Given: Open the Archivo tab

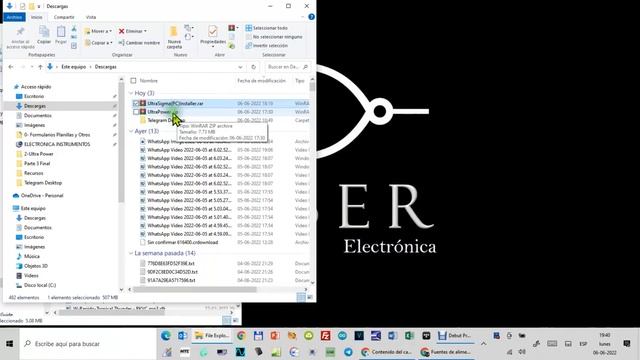Looking at the screenshot, I should pyautogui.click(x=14, y=17).
